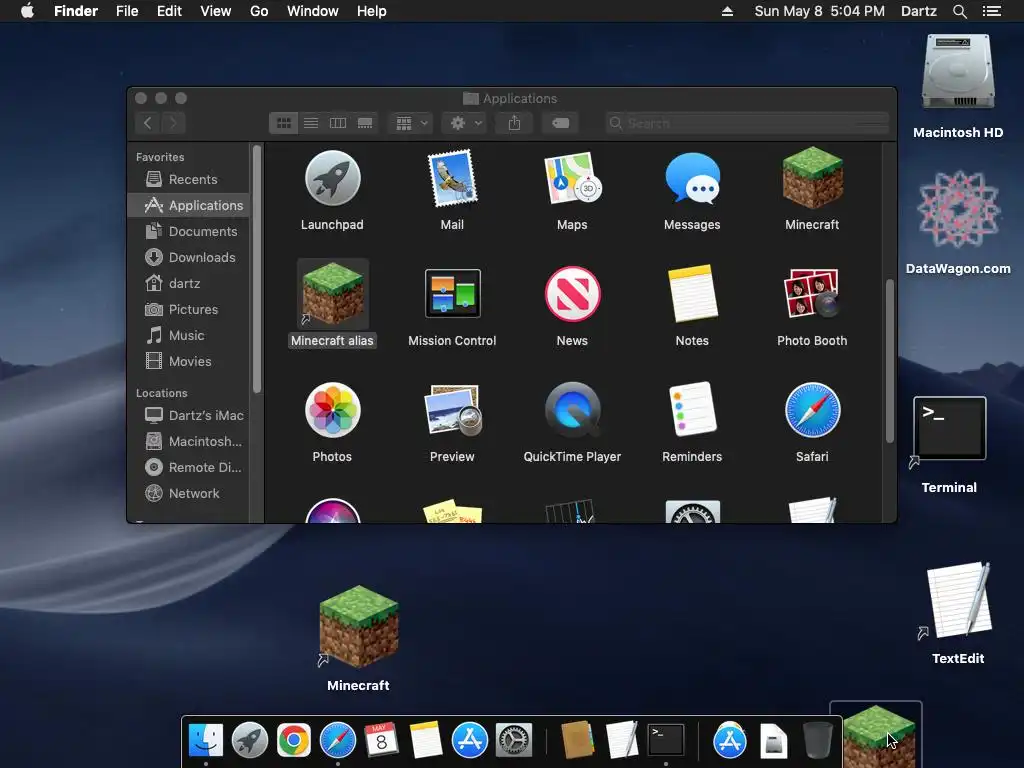The height and width of the screenshot is (768, 1024).
Task: Open the View menu
Action: (x=216, y=11)
